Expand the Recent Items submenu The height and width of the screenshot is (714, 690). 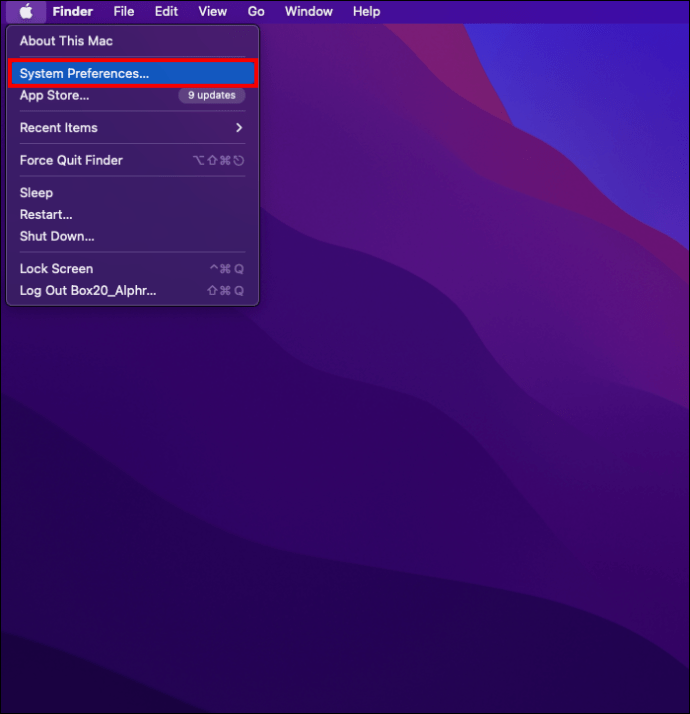(x=133, y=128)
